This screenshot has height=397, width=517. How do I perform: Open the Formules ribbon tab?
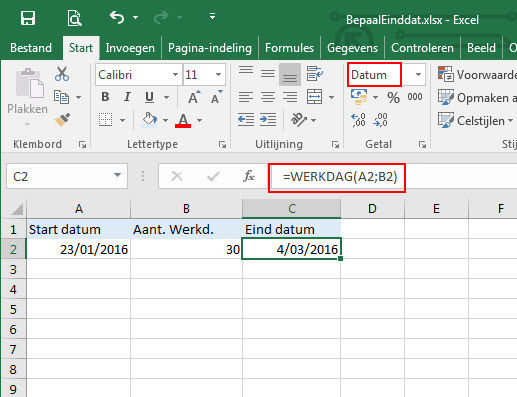(289, 48)
